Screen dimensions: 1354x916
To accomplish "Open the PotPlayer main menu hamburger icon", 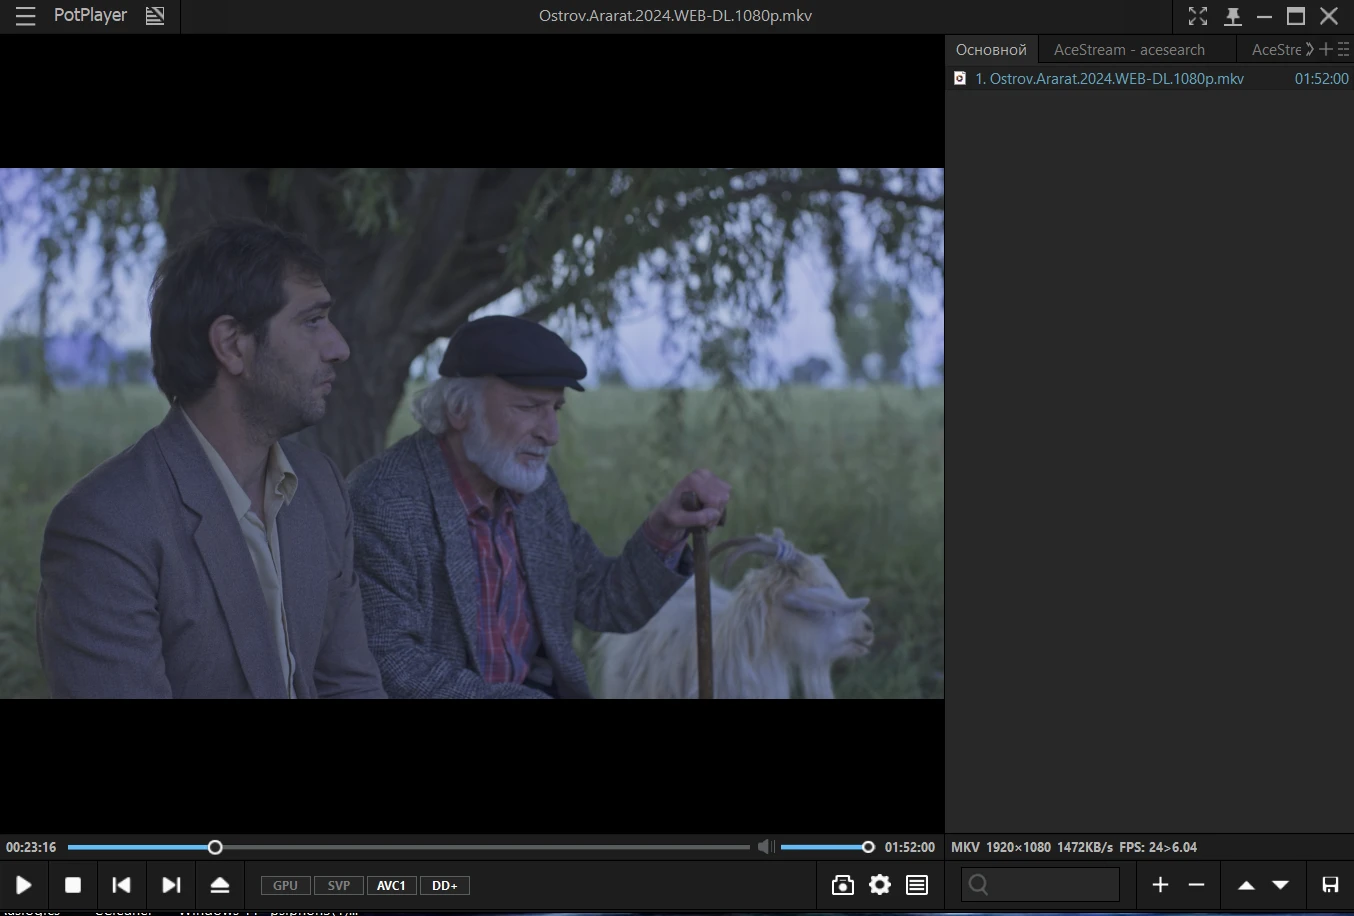I will click(25, 16).
